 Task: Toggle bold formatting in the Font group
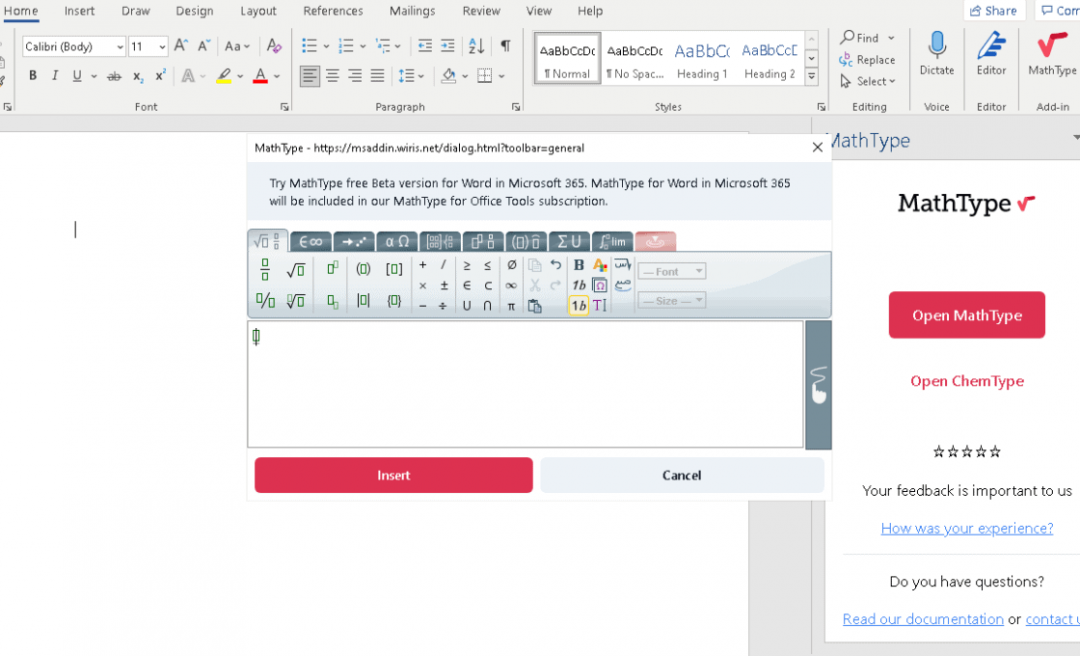(33, 75)
